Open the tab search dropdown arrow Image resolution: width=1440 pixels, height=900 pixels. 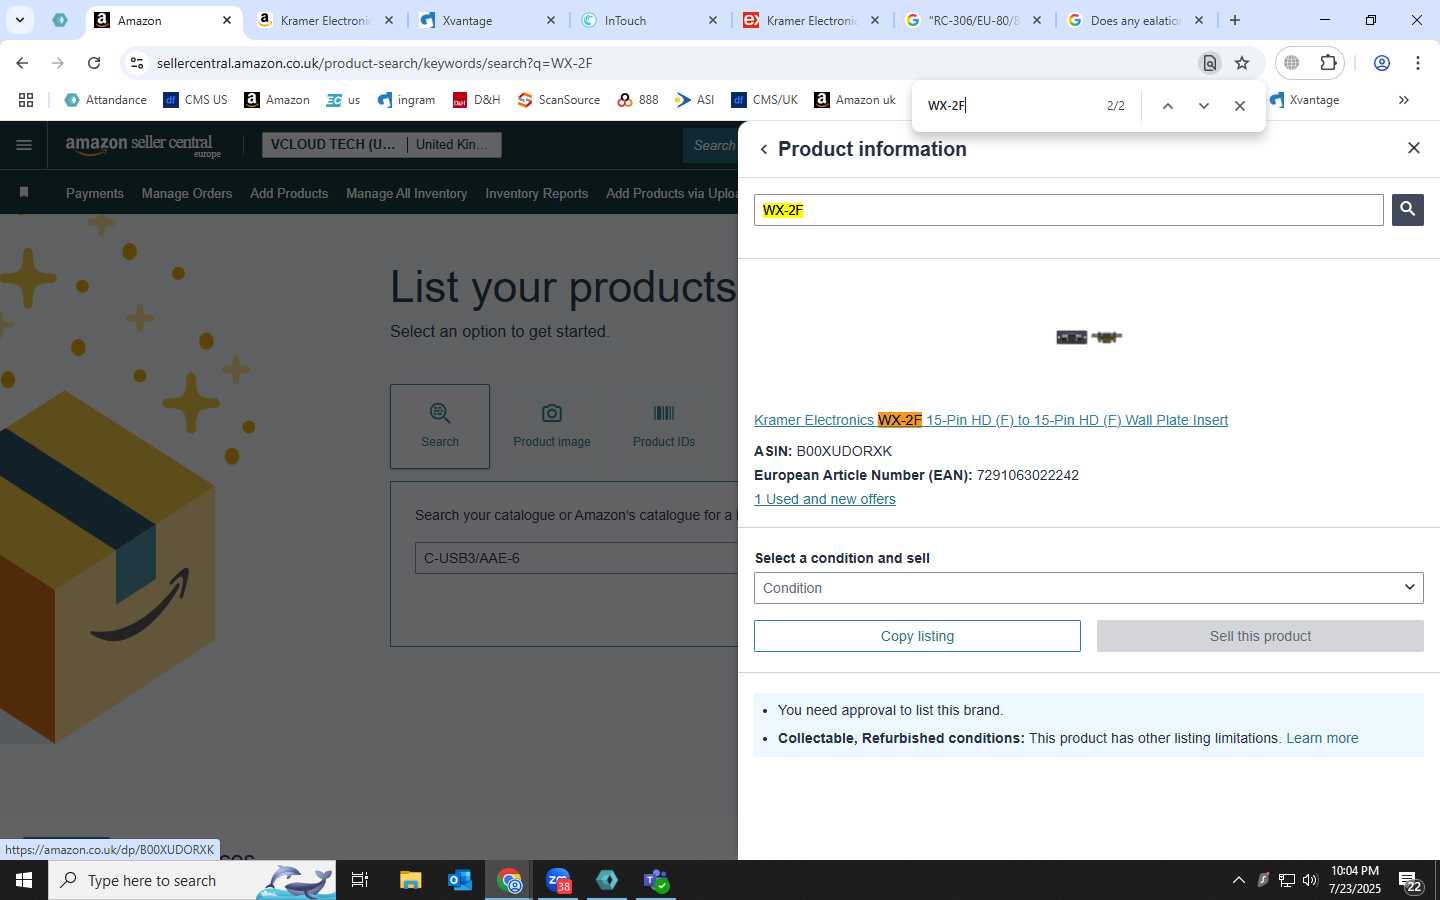point(19,20)
